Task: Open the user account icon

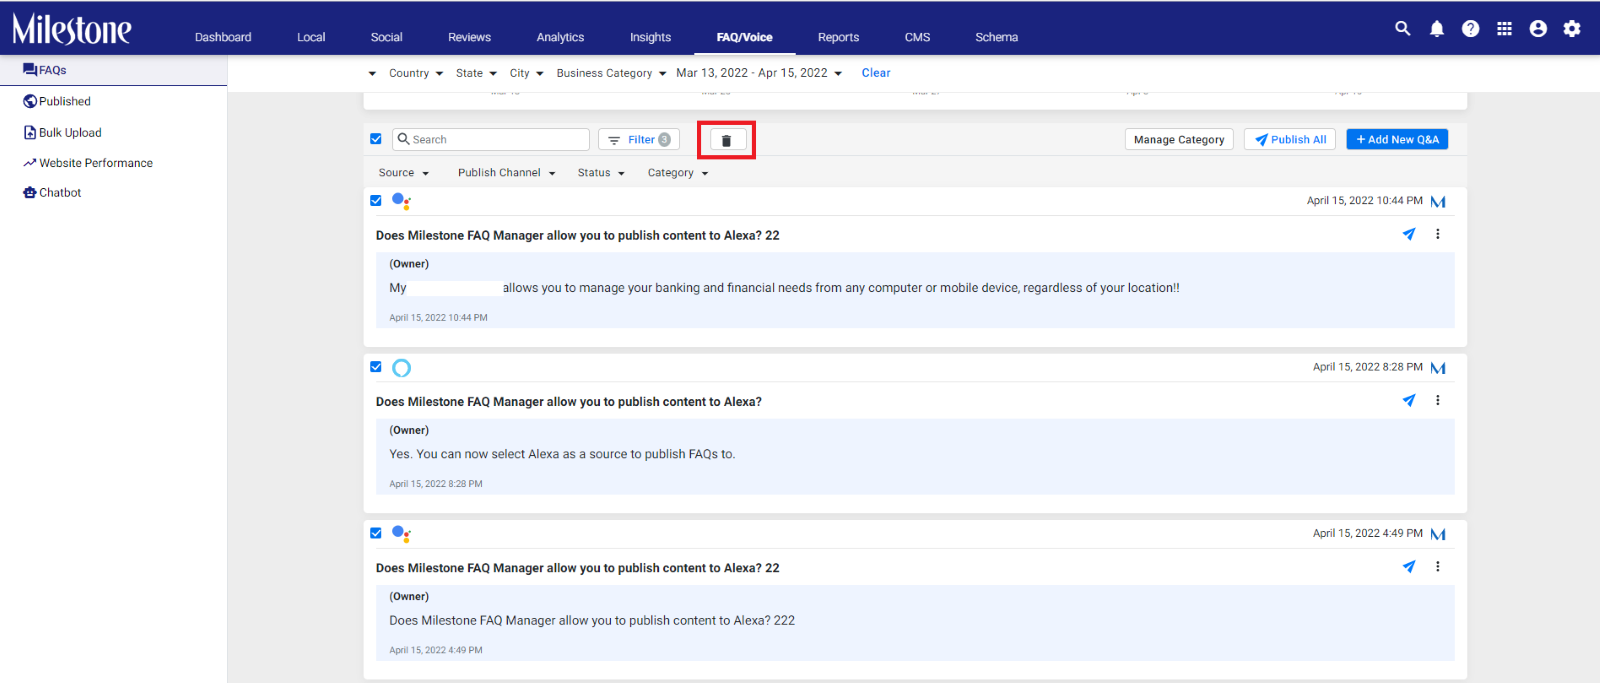Action: click(x=1538, y=29)
